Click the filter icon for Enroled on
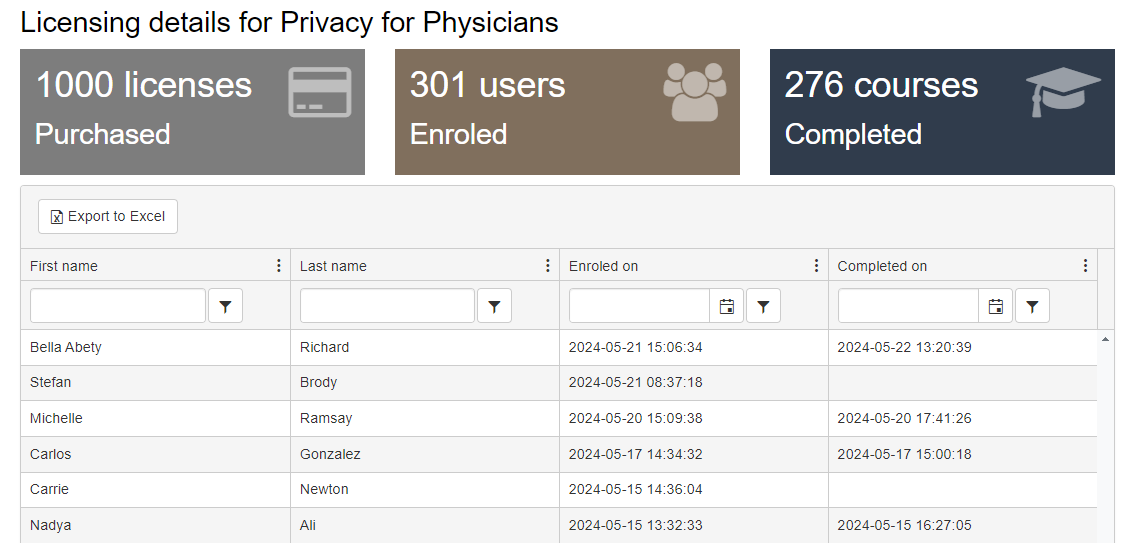The width and height of the screenshot is (1135, 543). pos(763,307)
